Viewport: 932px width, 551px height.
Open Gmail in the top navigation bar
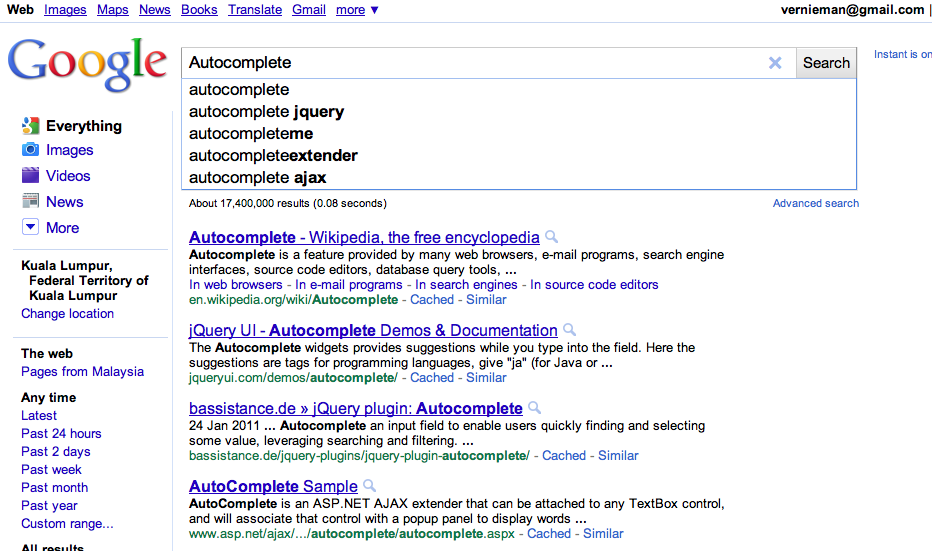[x=309, y=10]
